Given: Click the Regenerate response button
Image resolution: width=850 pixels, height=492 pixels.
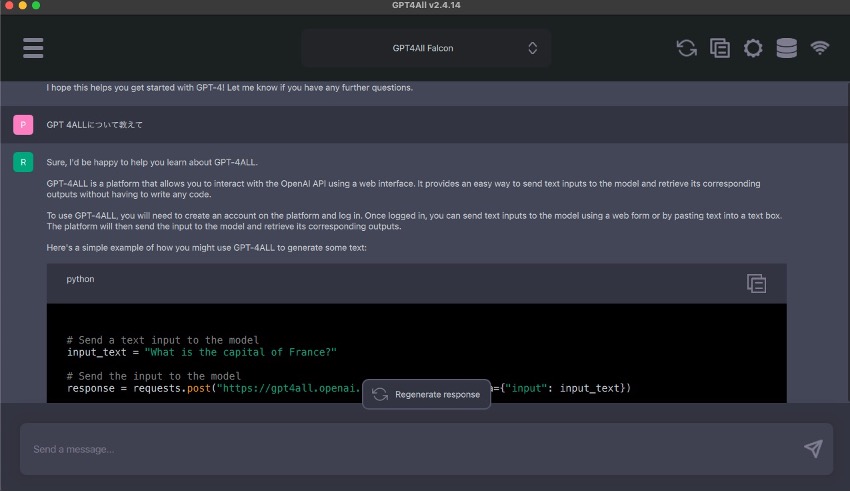Looking at the screenshot, I should coord(426,394).
